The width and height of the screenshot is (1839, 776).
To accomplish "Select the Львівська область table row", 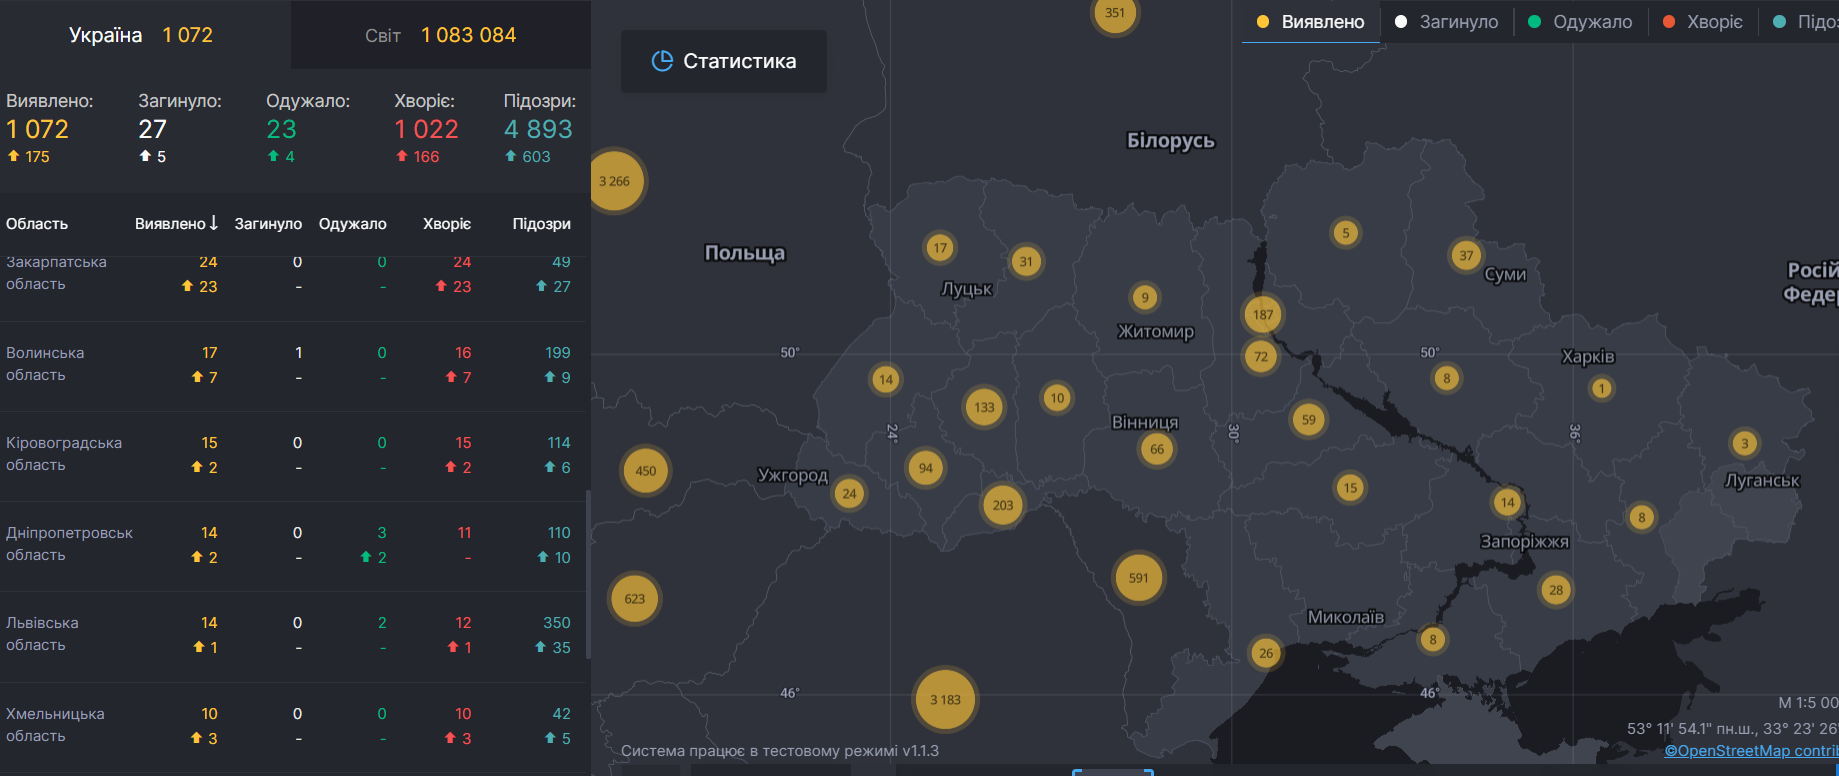I will tap(290, 635).
